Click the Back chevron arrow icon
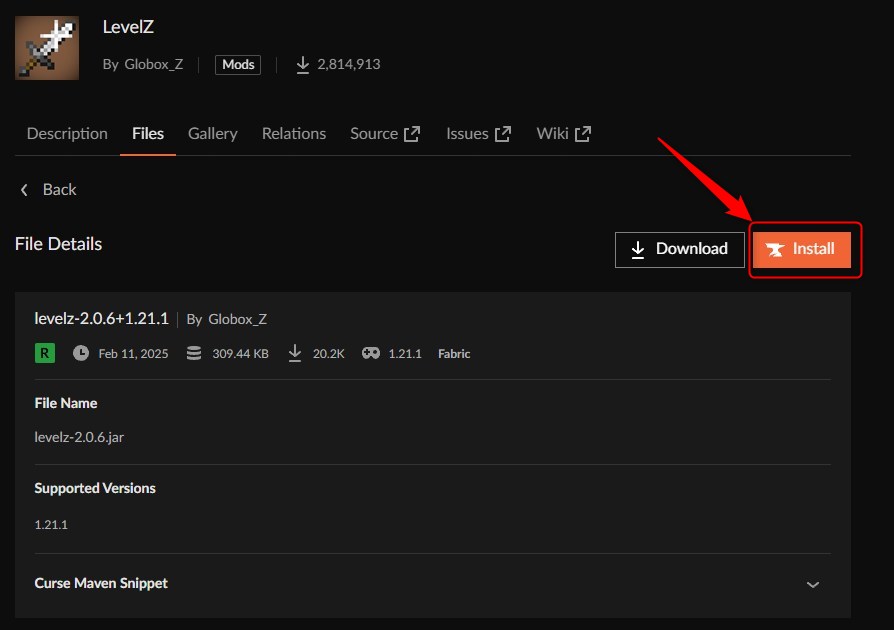This screenshot has height=630, width=894. tap(24, 190)
